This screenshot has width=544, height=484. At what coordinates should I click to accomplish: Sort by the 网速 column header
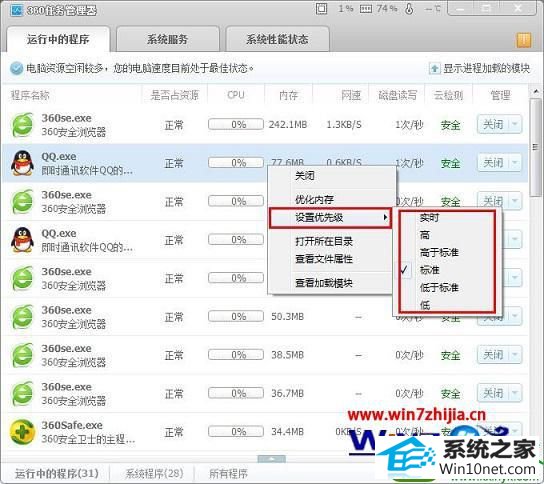(351, 95)
